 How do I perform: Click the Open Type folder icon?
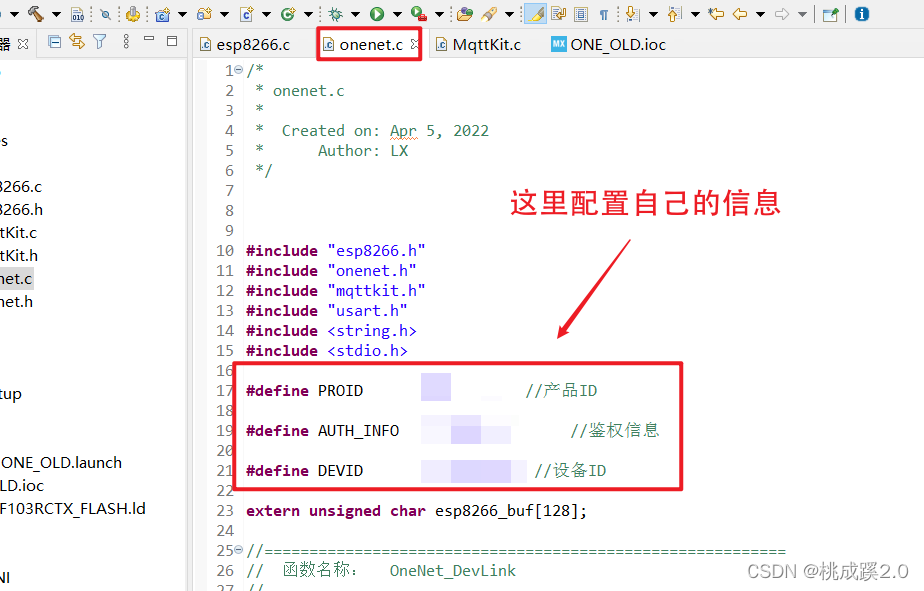[465, 14]
